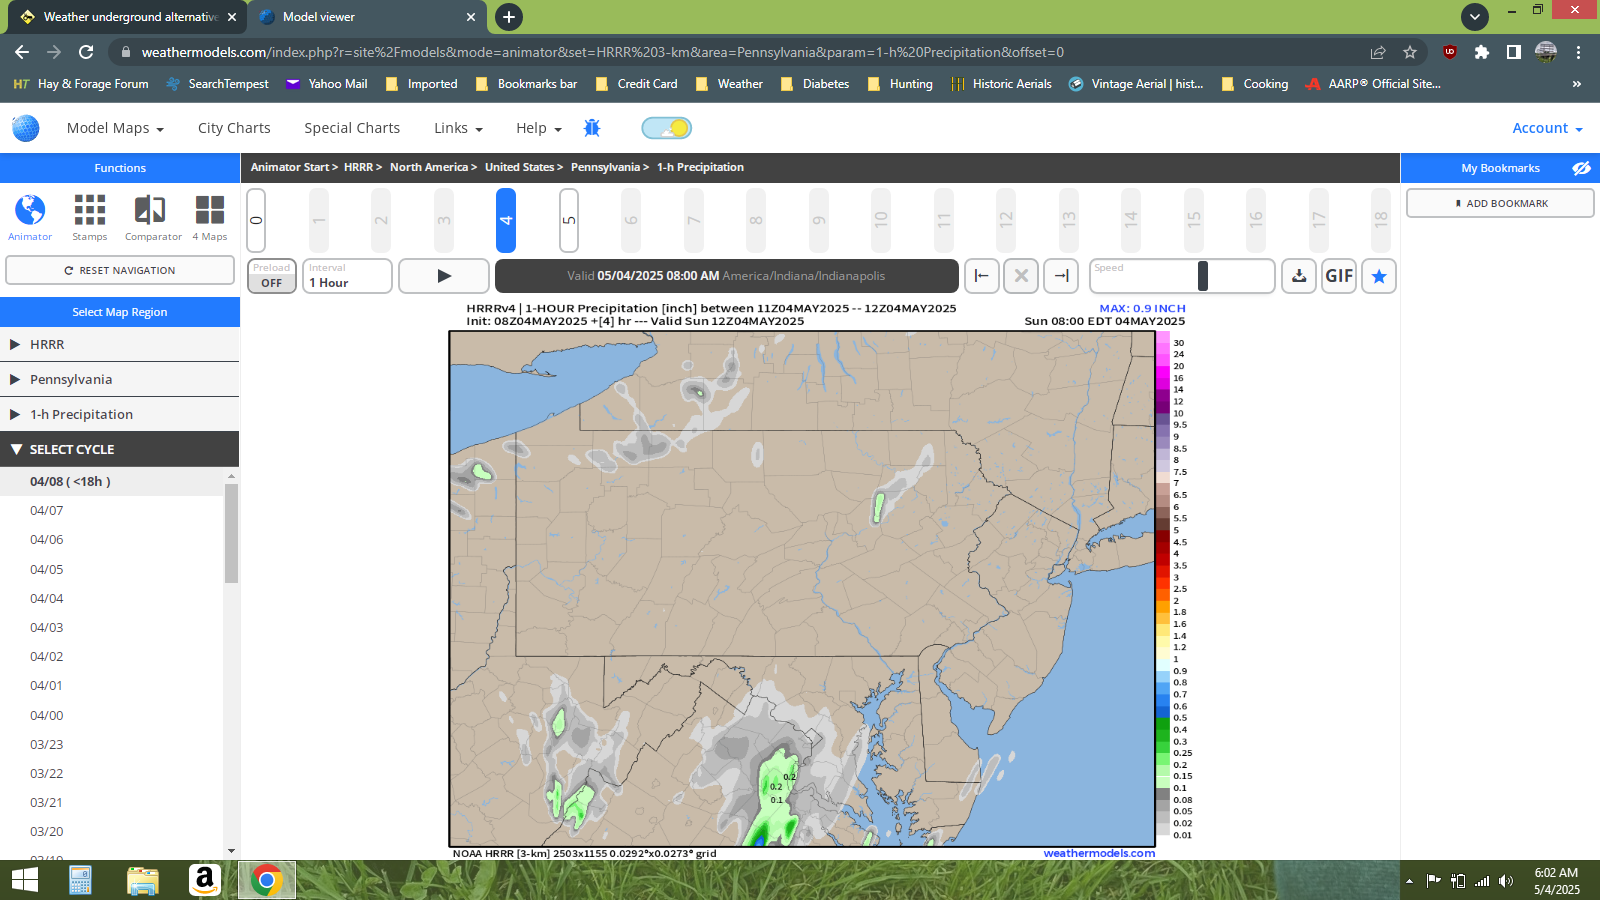Expand the HRRR model section

120,344
